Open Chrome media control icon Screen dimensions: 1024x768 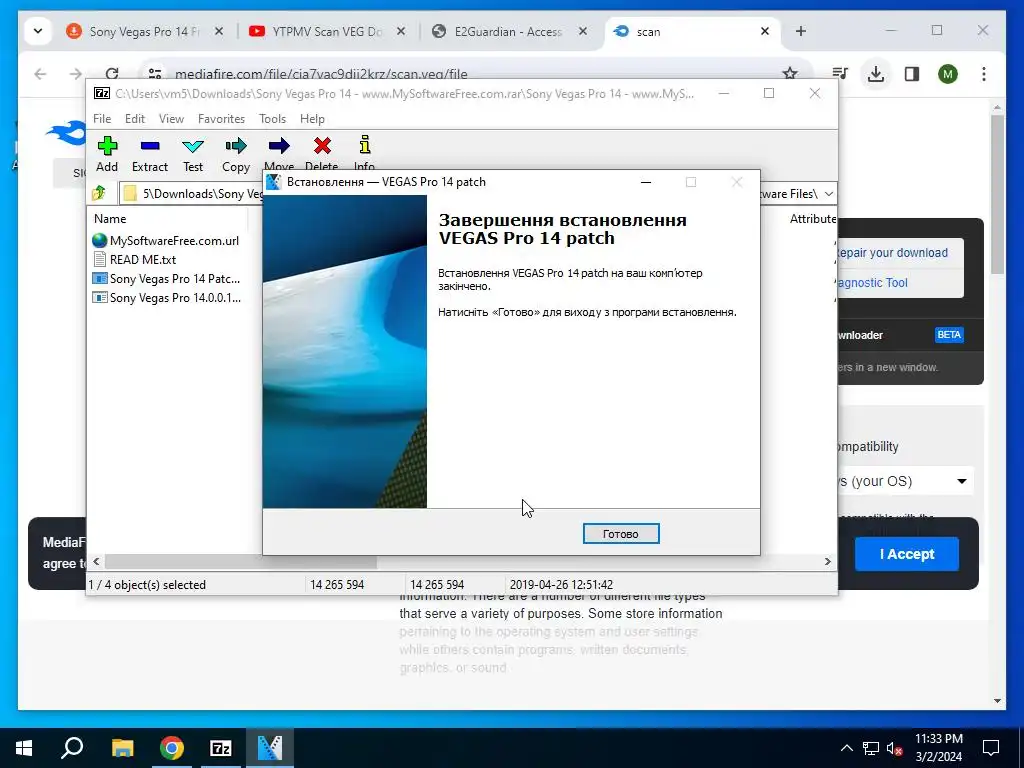coord(840,74)
